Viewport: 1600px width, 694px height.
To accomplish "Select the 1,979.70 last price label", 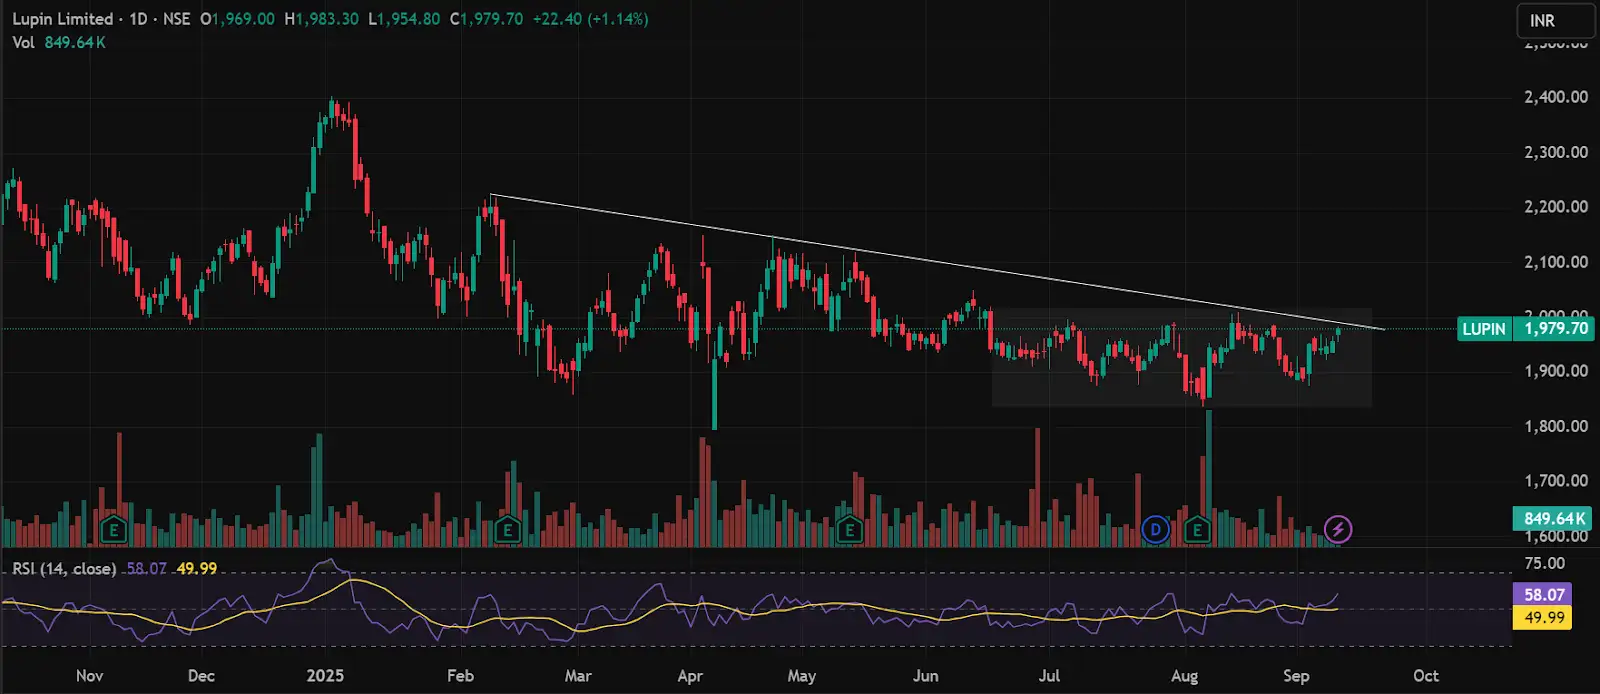I will pyautogui.click(x=1555, y=329).
